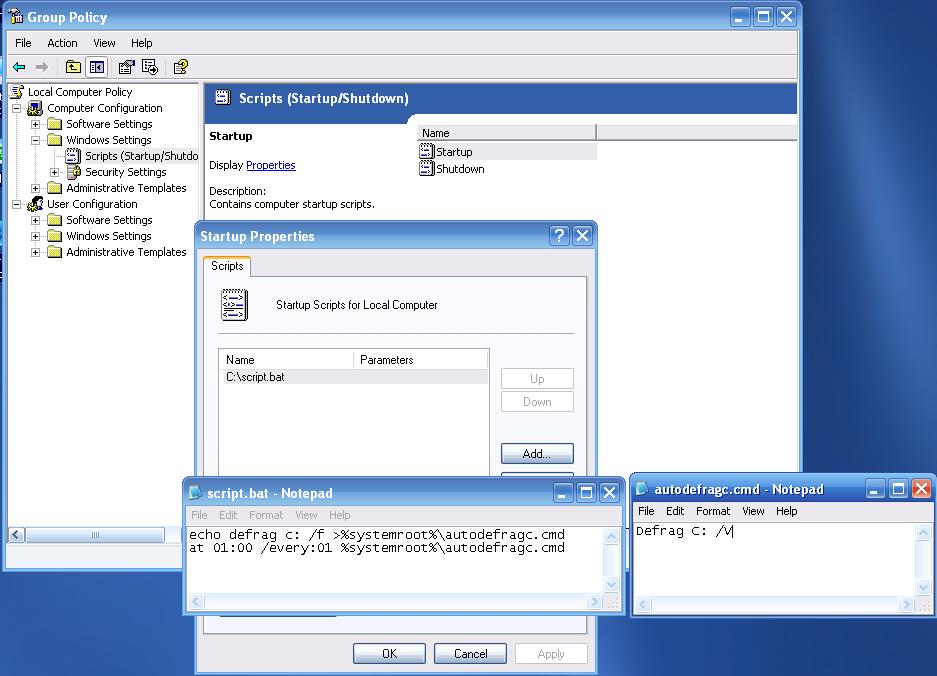Image resolution: width=937 pixels, height=676 pixels.
Task: Click the Forward arrow in Group Policy toolbar
Action: 42,67
